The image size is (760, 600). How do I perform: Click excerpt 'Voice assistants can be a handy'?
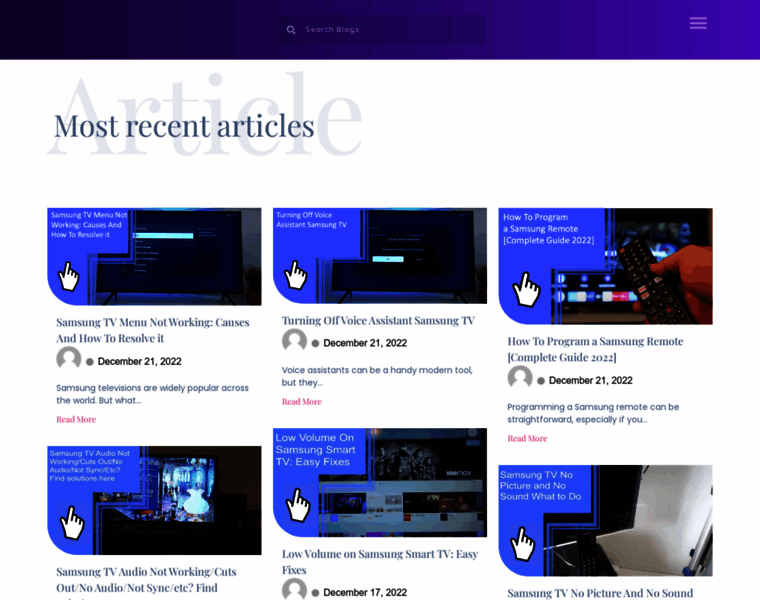tap(377, 376)
